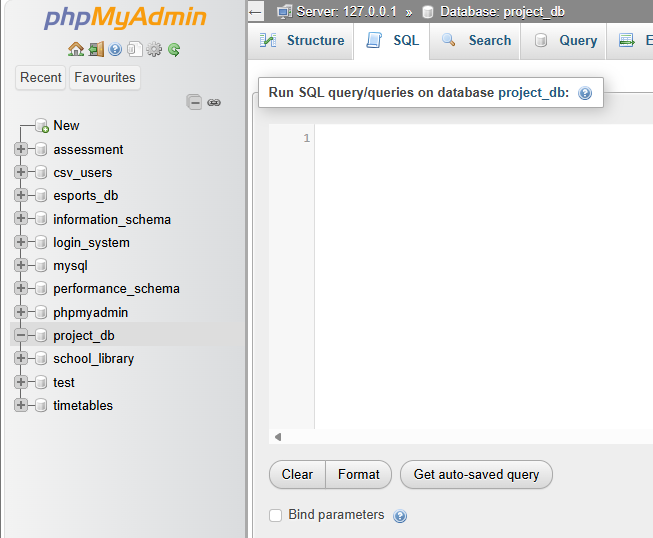Collapse all tree items minus icon
The height and width of the screenshot is (538, 653).
pyautogui.click(x=194, y=102)
